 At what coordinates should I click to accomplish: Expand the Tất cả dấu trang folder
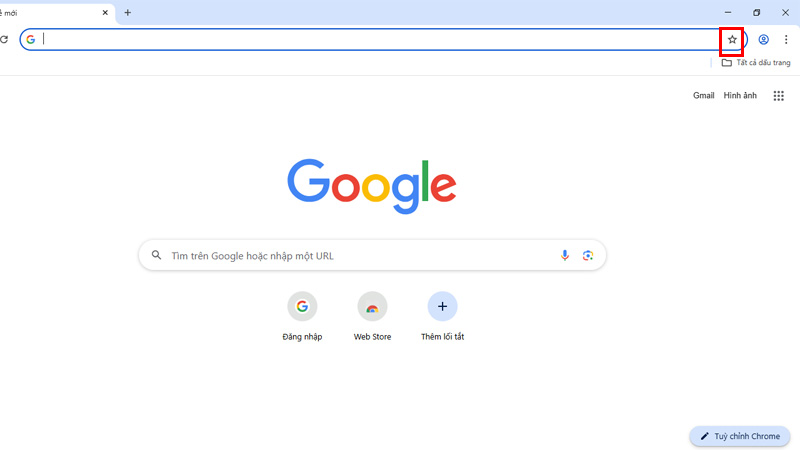(x=756, y=63)
